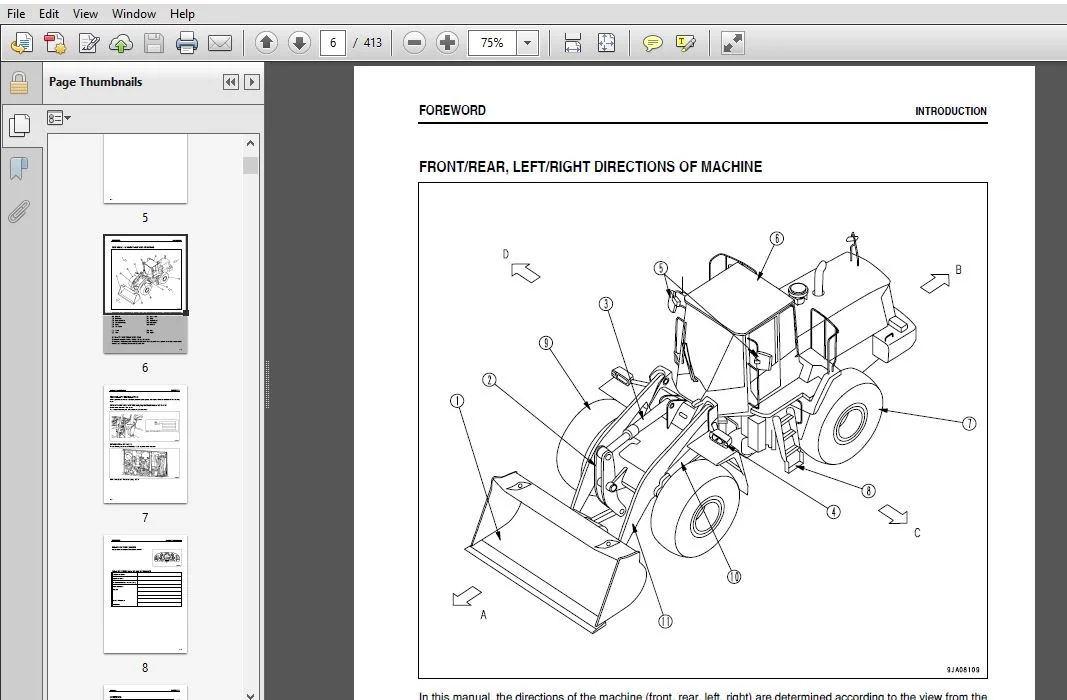The width and height of the screenshot is (1067, 700).
Task: Open the Bookmarks panel icon
Action: pyautogui.click(x=19, y=168)
